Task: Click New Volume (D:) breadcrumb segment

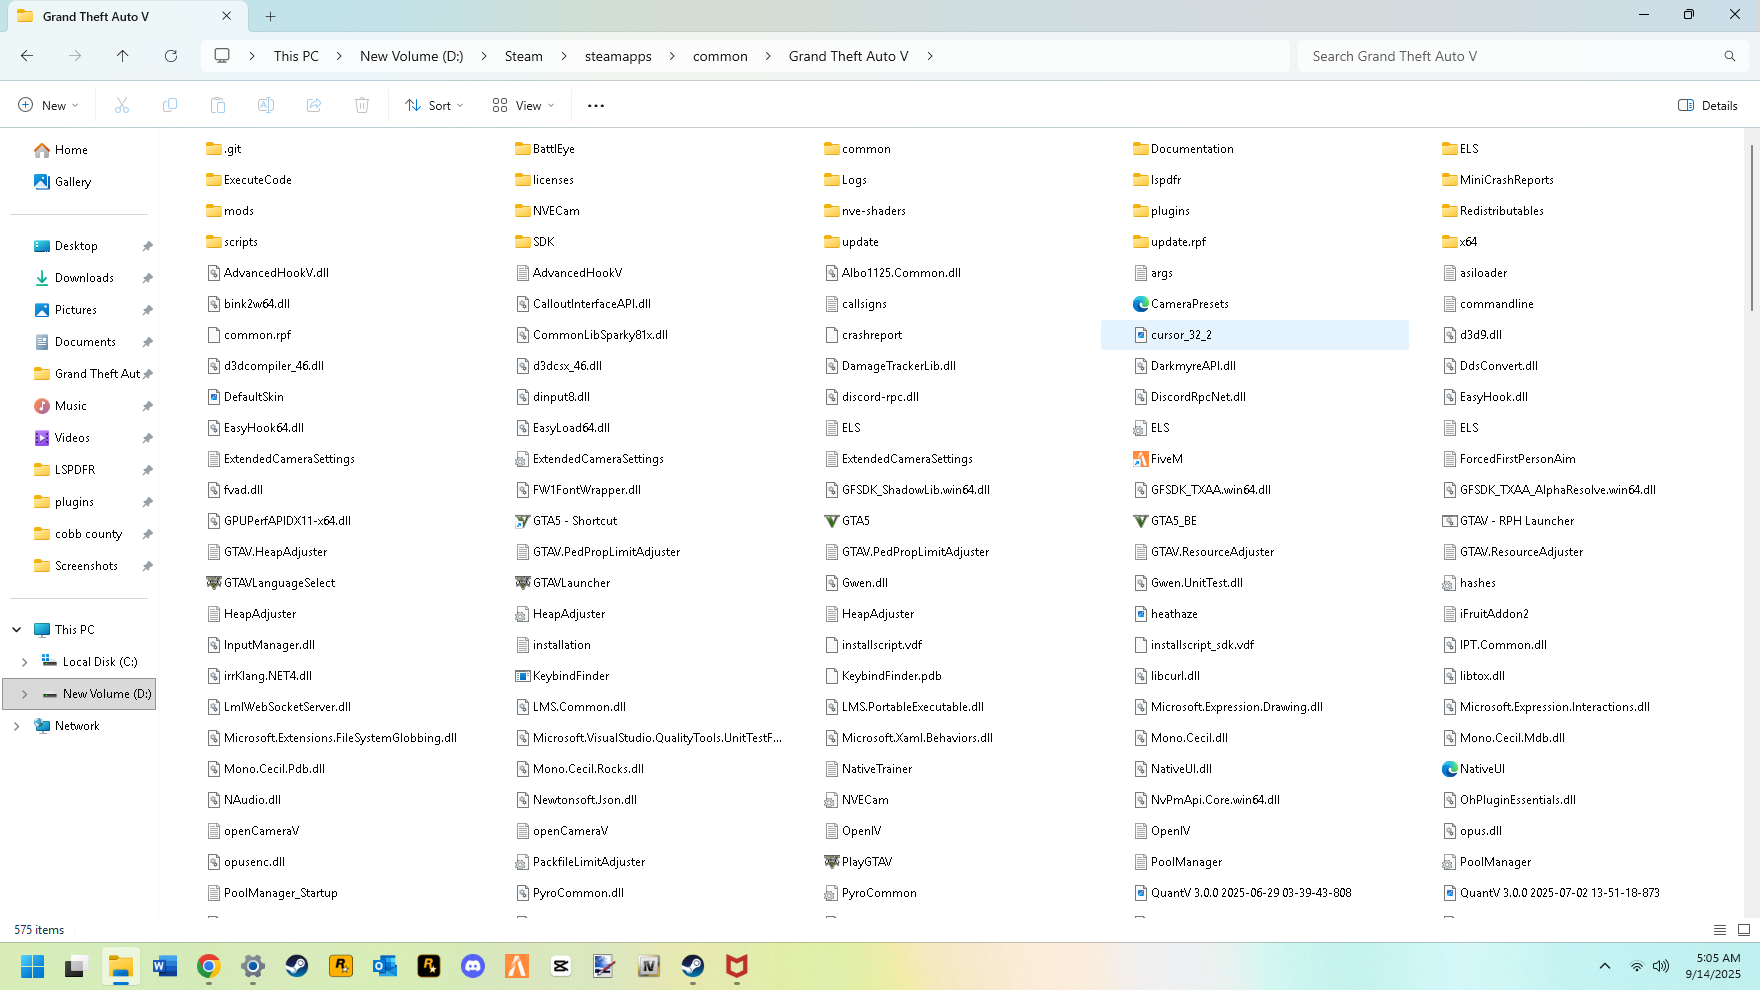Action: (412, 56)
